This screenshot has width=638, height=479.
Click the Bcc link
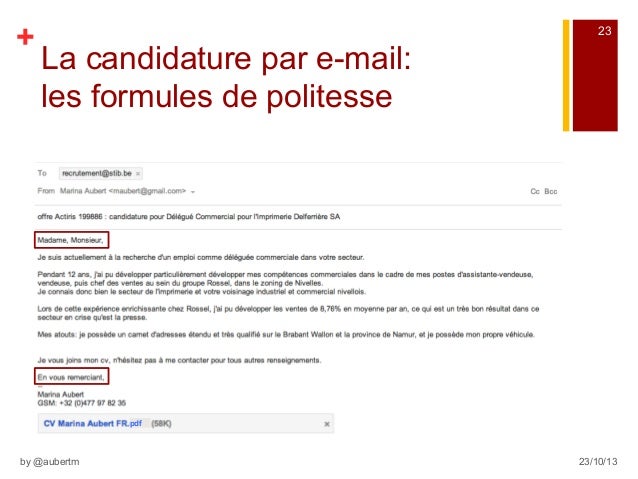pos(552,189)
